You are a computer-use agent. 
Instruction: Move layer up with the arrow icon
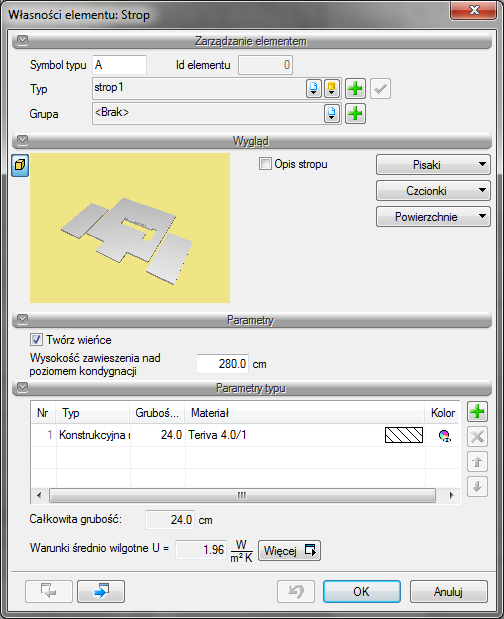(x=477, y=461)
